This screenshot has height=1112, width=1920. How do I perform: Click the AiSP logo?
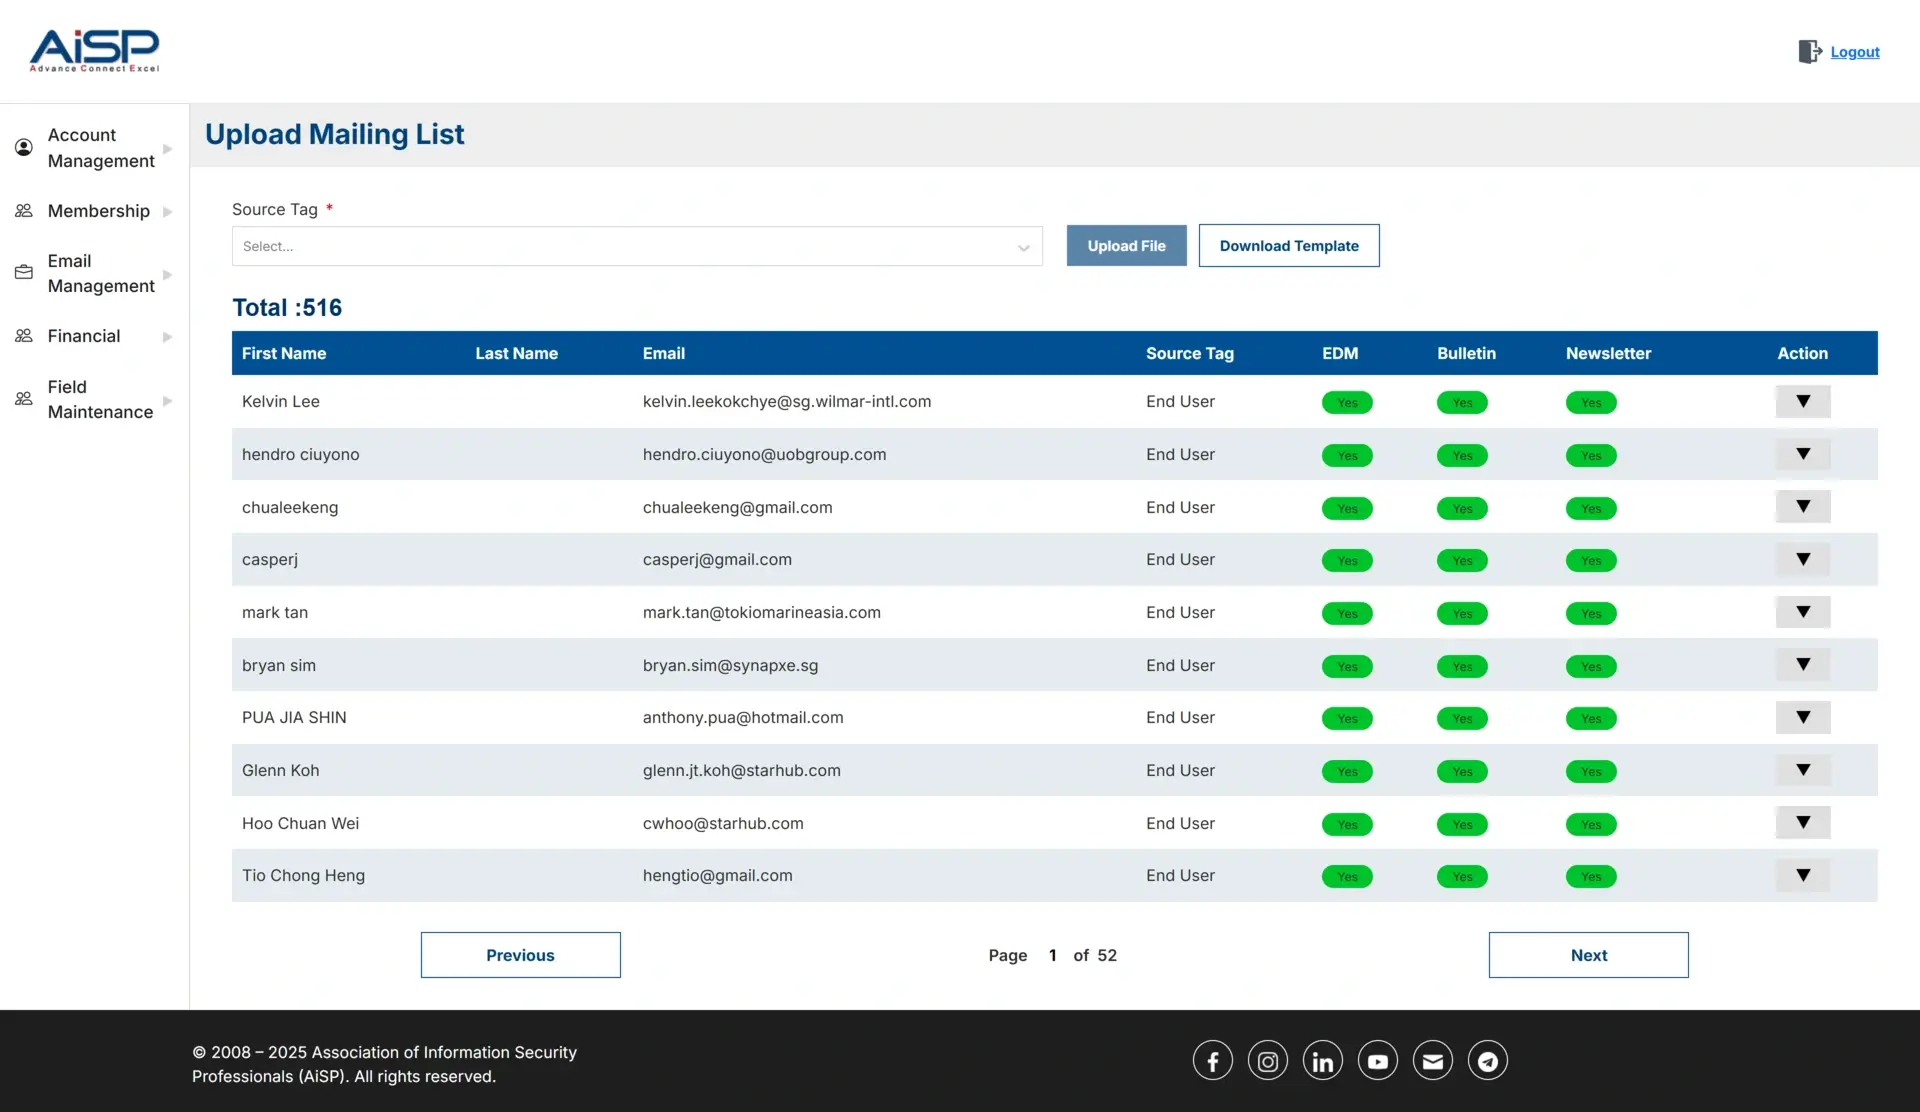[94, 50]
